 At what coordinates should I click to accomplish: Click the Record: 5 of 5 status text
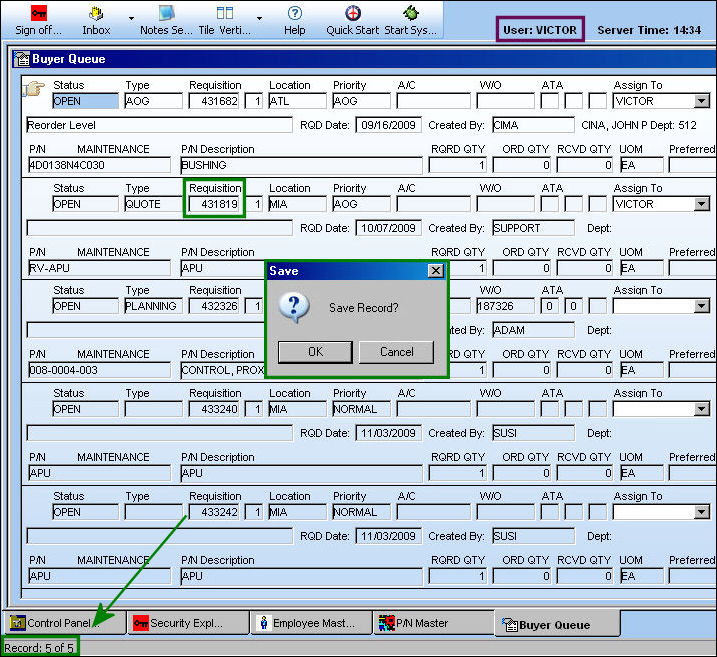[39, 648]
